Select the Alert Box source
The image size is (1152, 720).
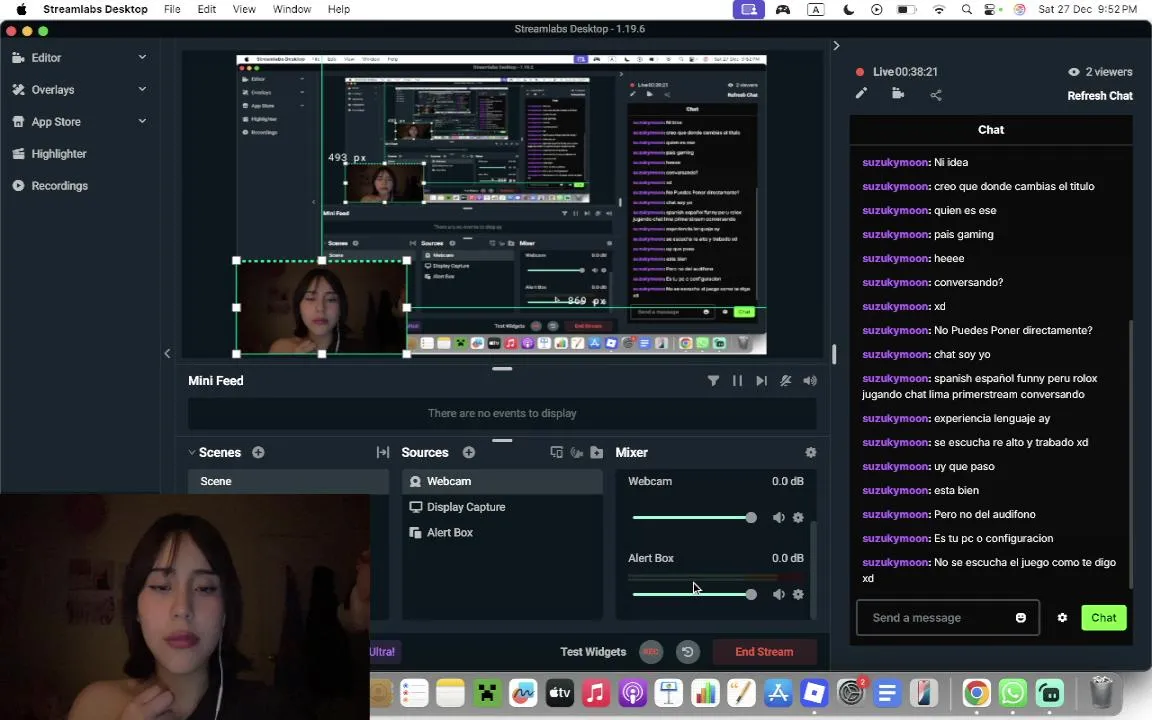503,533
